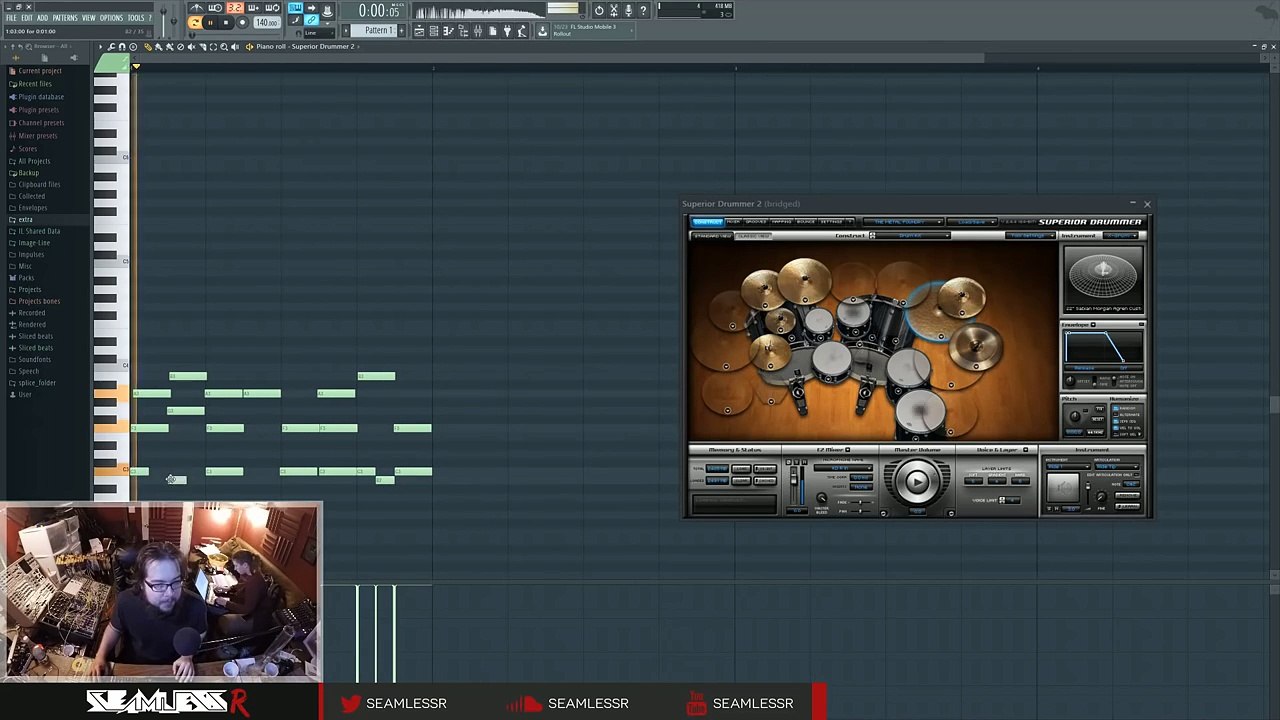The width and height of the screenshot is (1280, 720).
Task: Click the record button in transport
Action: tap(242, 22)
